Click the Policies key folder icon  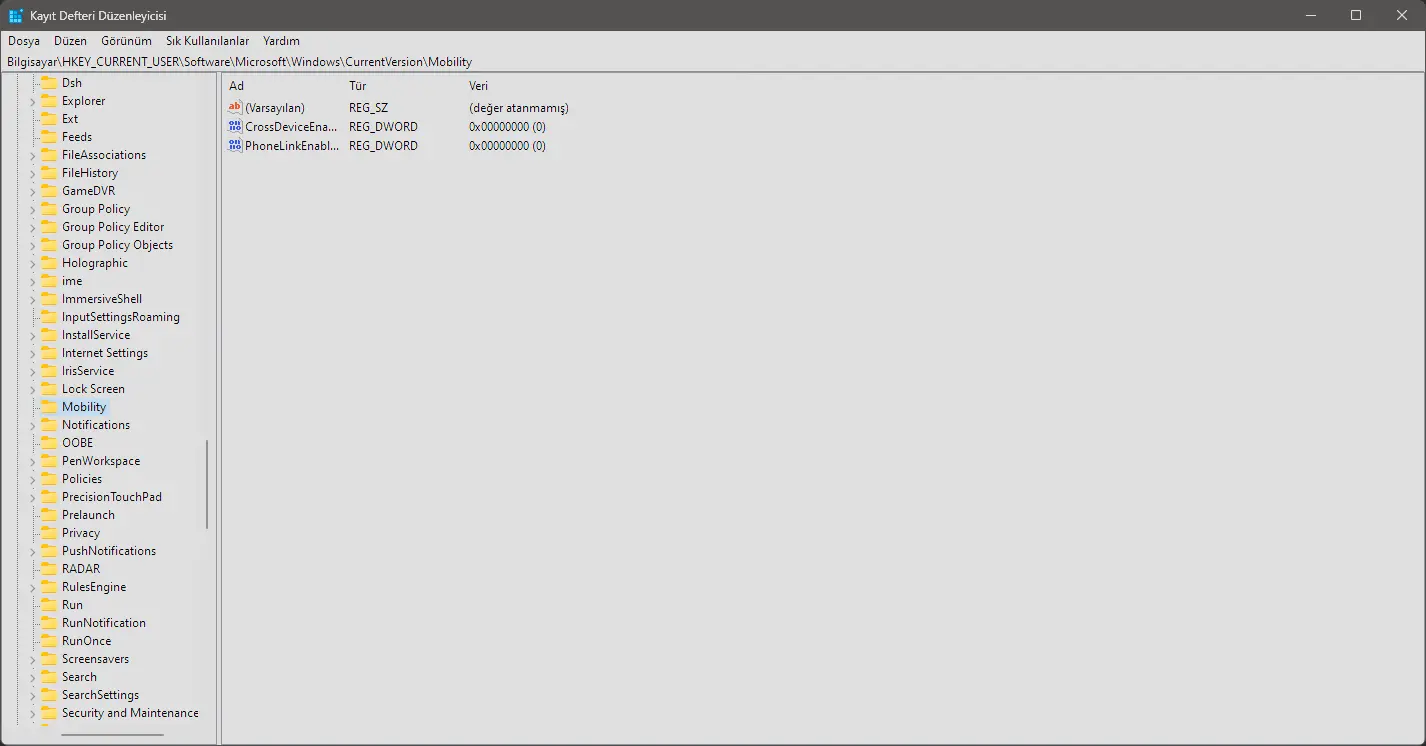point(48,479)
